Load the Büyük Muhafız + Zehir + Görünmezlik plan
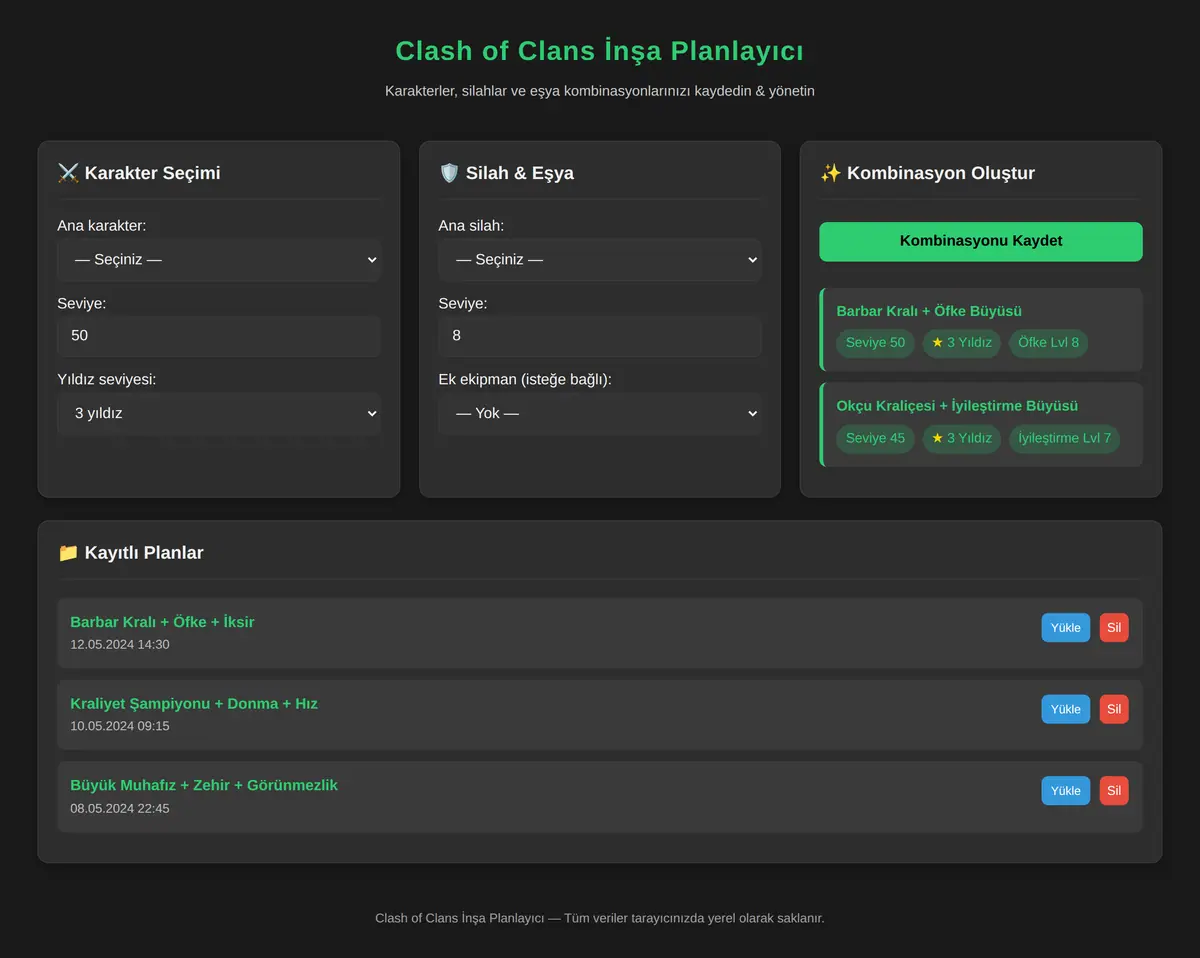 pos(1066,791)
